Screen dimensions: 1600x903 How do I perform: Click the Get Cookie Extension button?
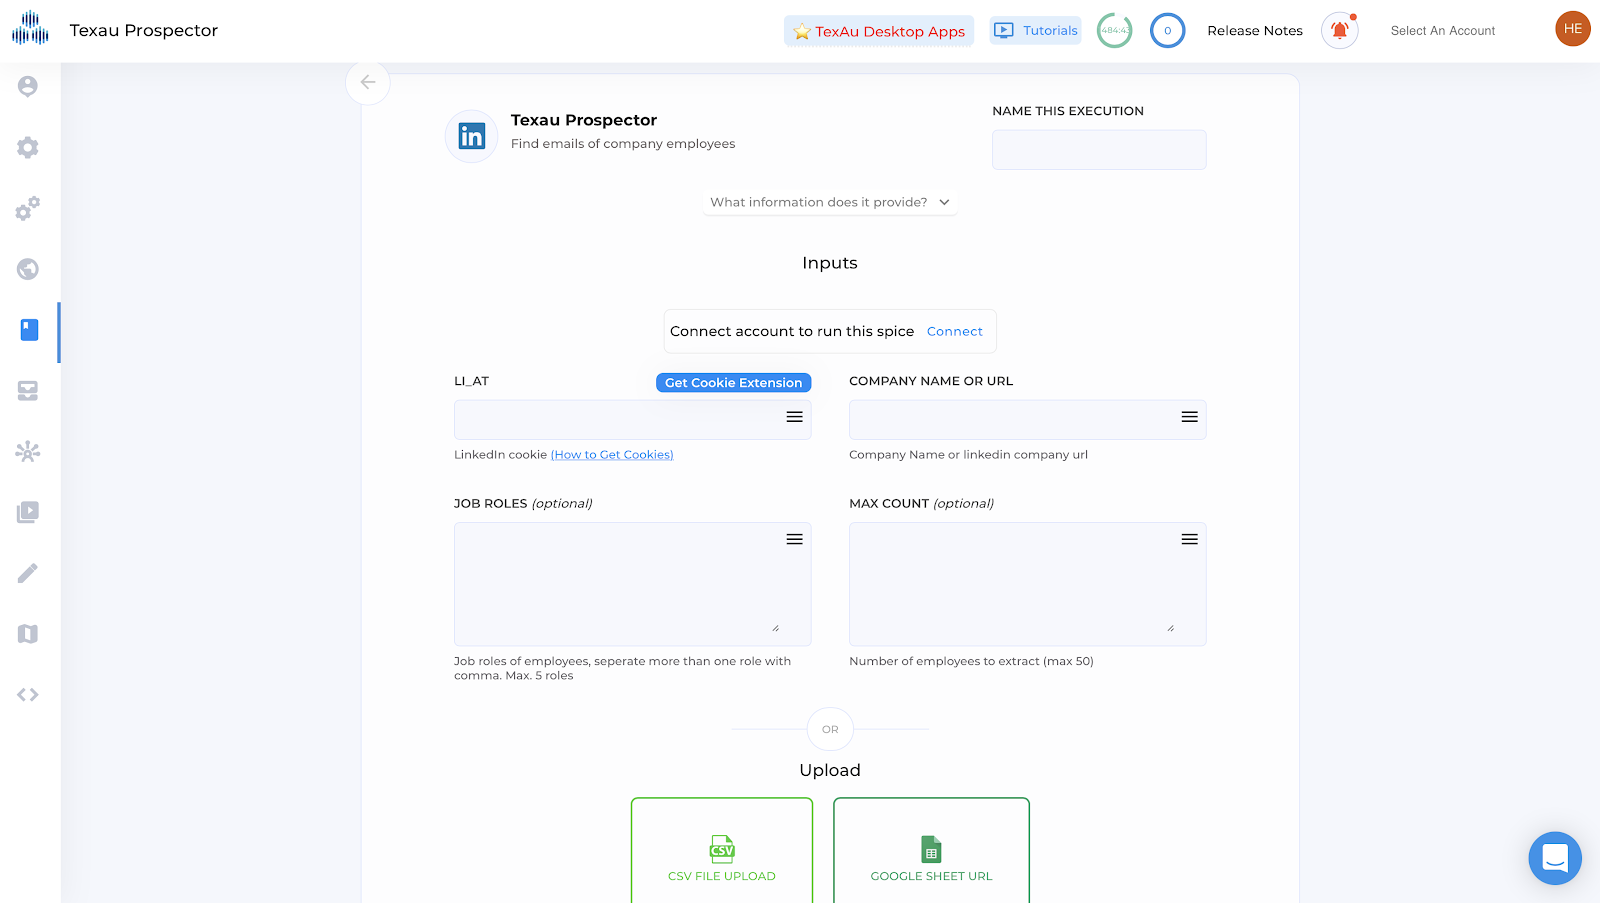point(733,383)
